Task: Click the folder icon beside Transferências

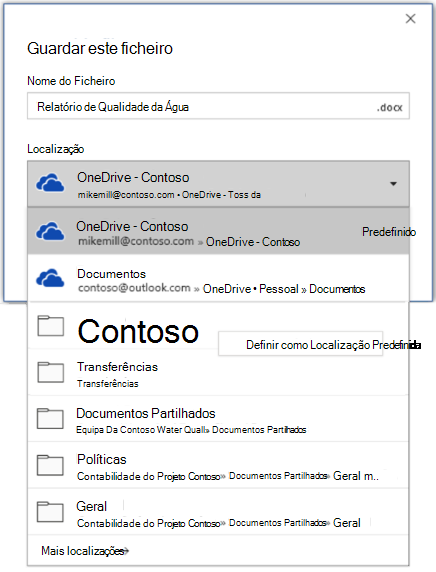Action: pyautogui.click(x=51, y=372)
